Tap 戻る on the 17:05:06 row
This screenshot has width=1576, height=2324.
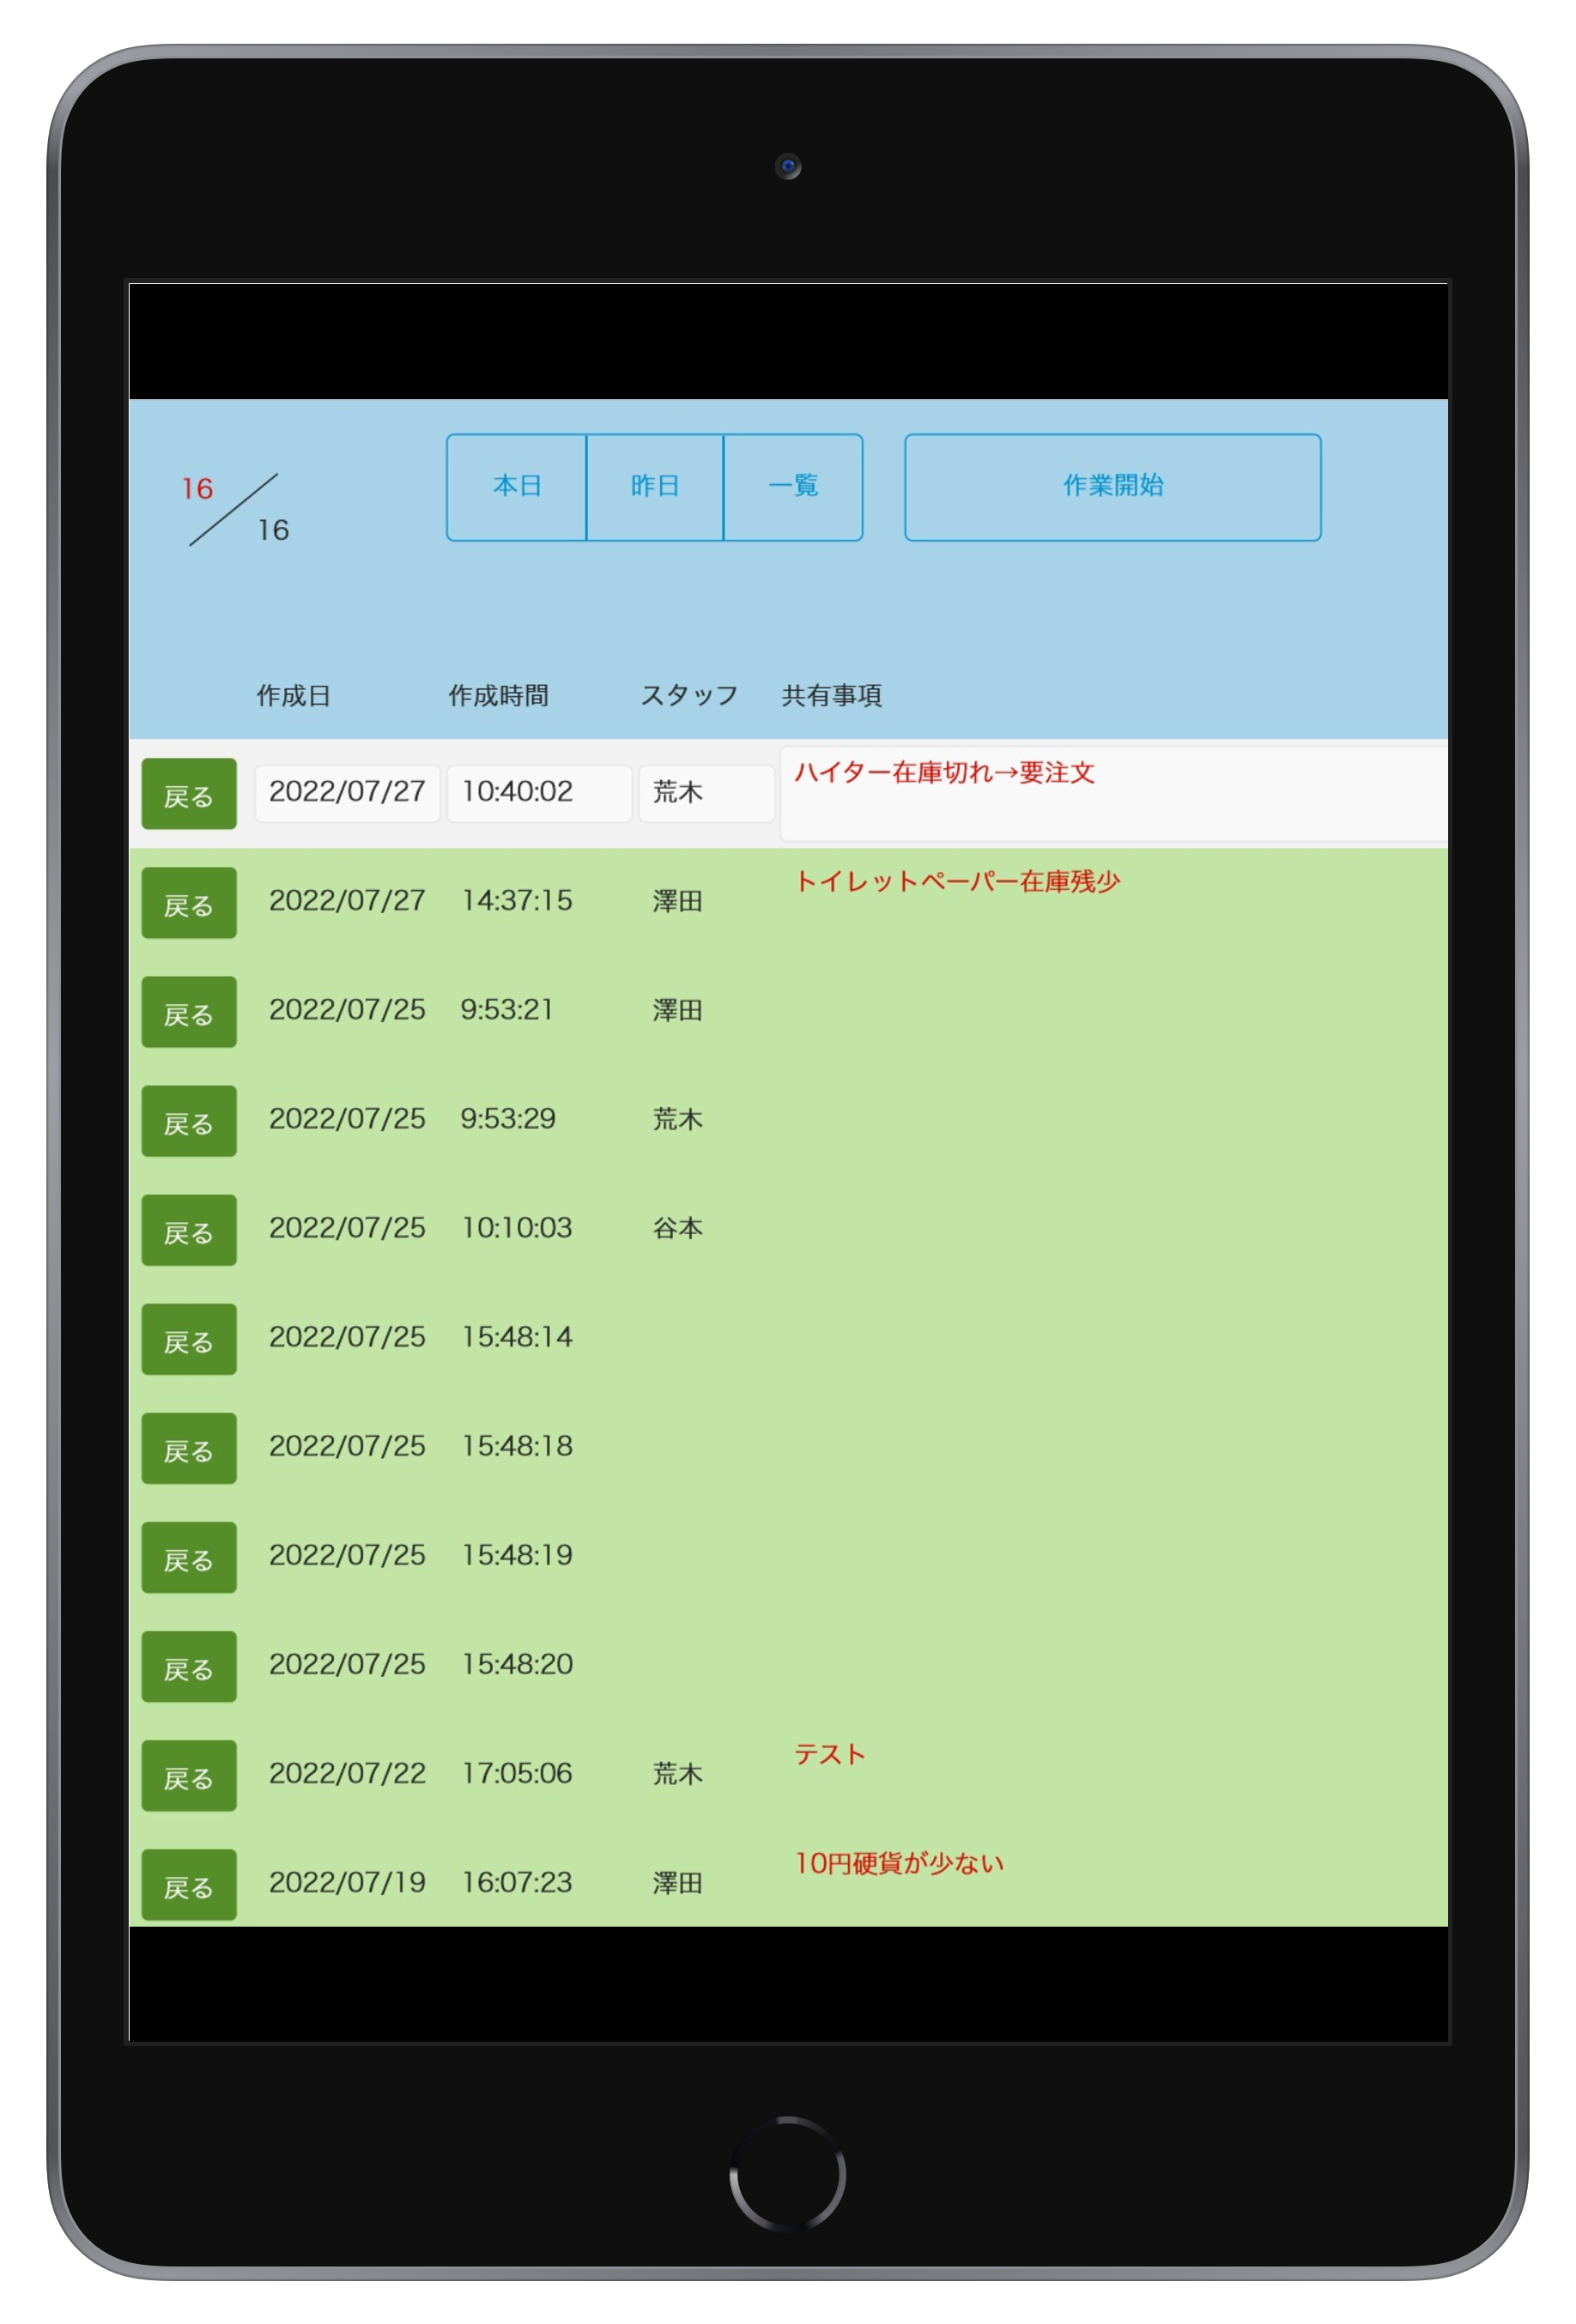click(189, 1776)
